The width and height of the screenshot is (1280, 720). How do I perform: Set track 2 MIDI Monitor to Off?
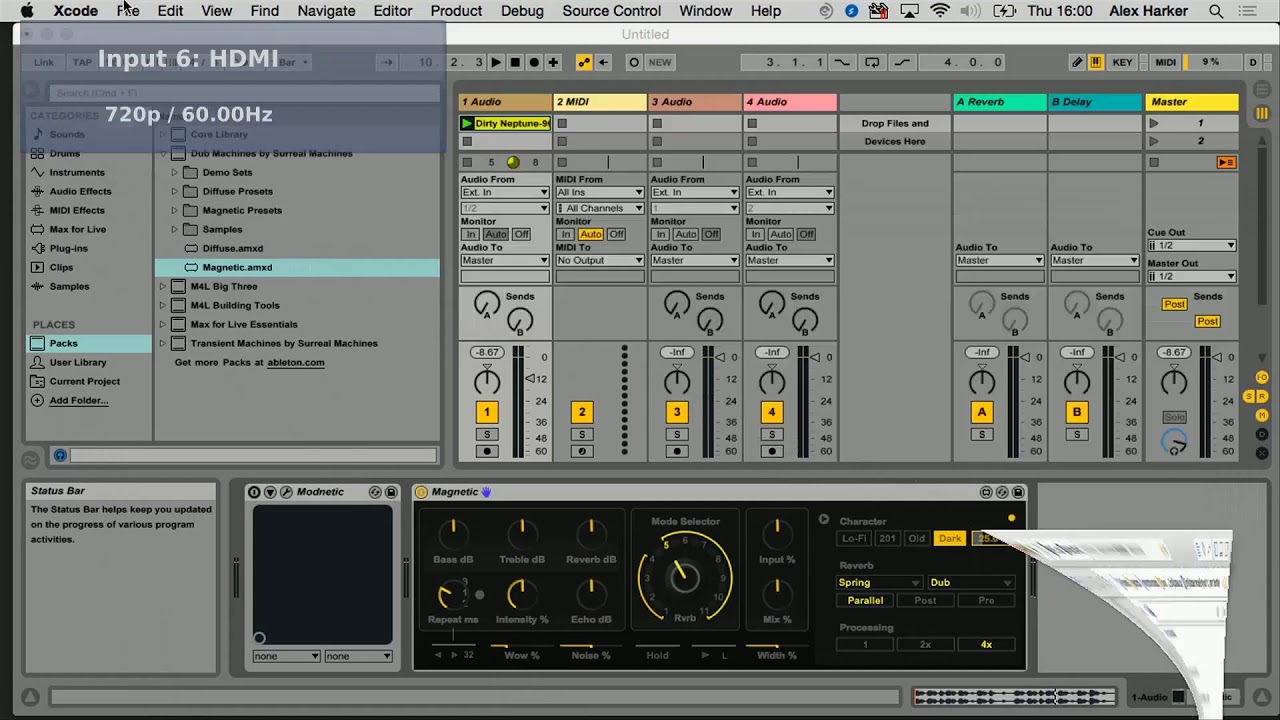pos(616,234)
